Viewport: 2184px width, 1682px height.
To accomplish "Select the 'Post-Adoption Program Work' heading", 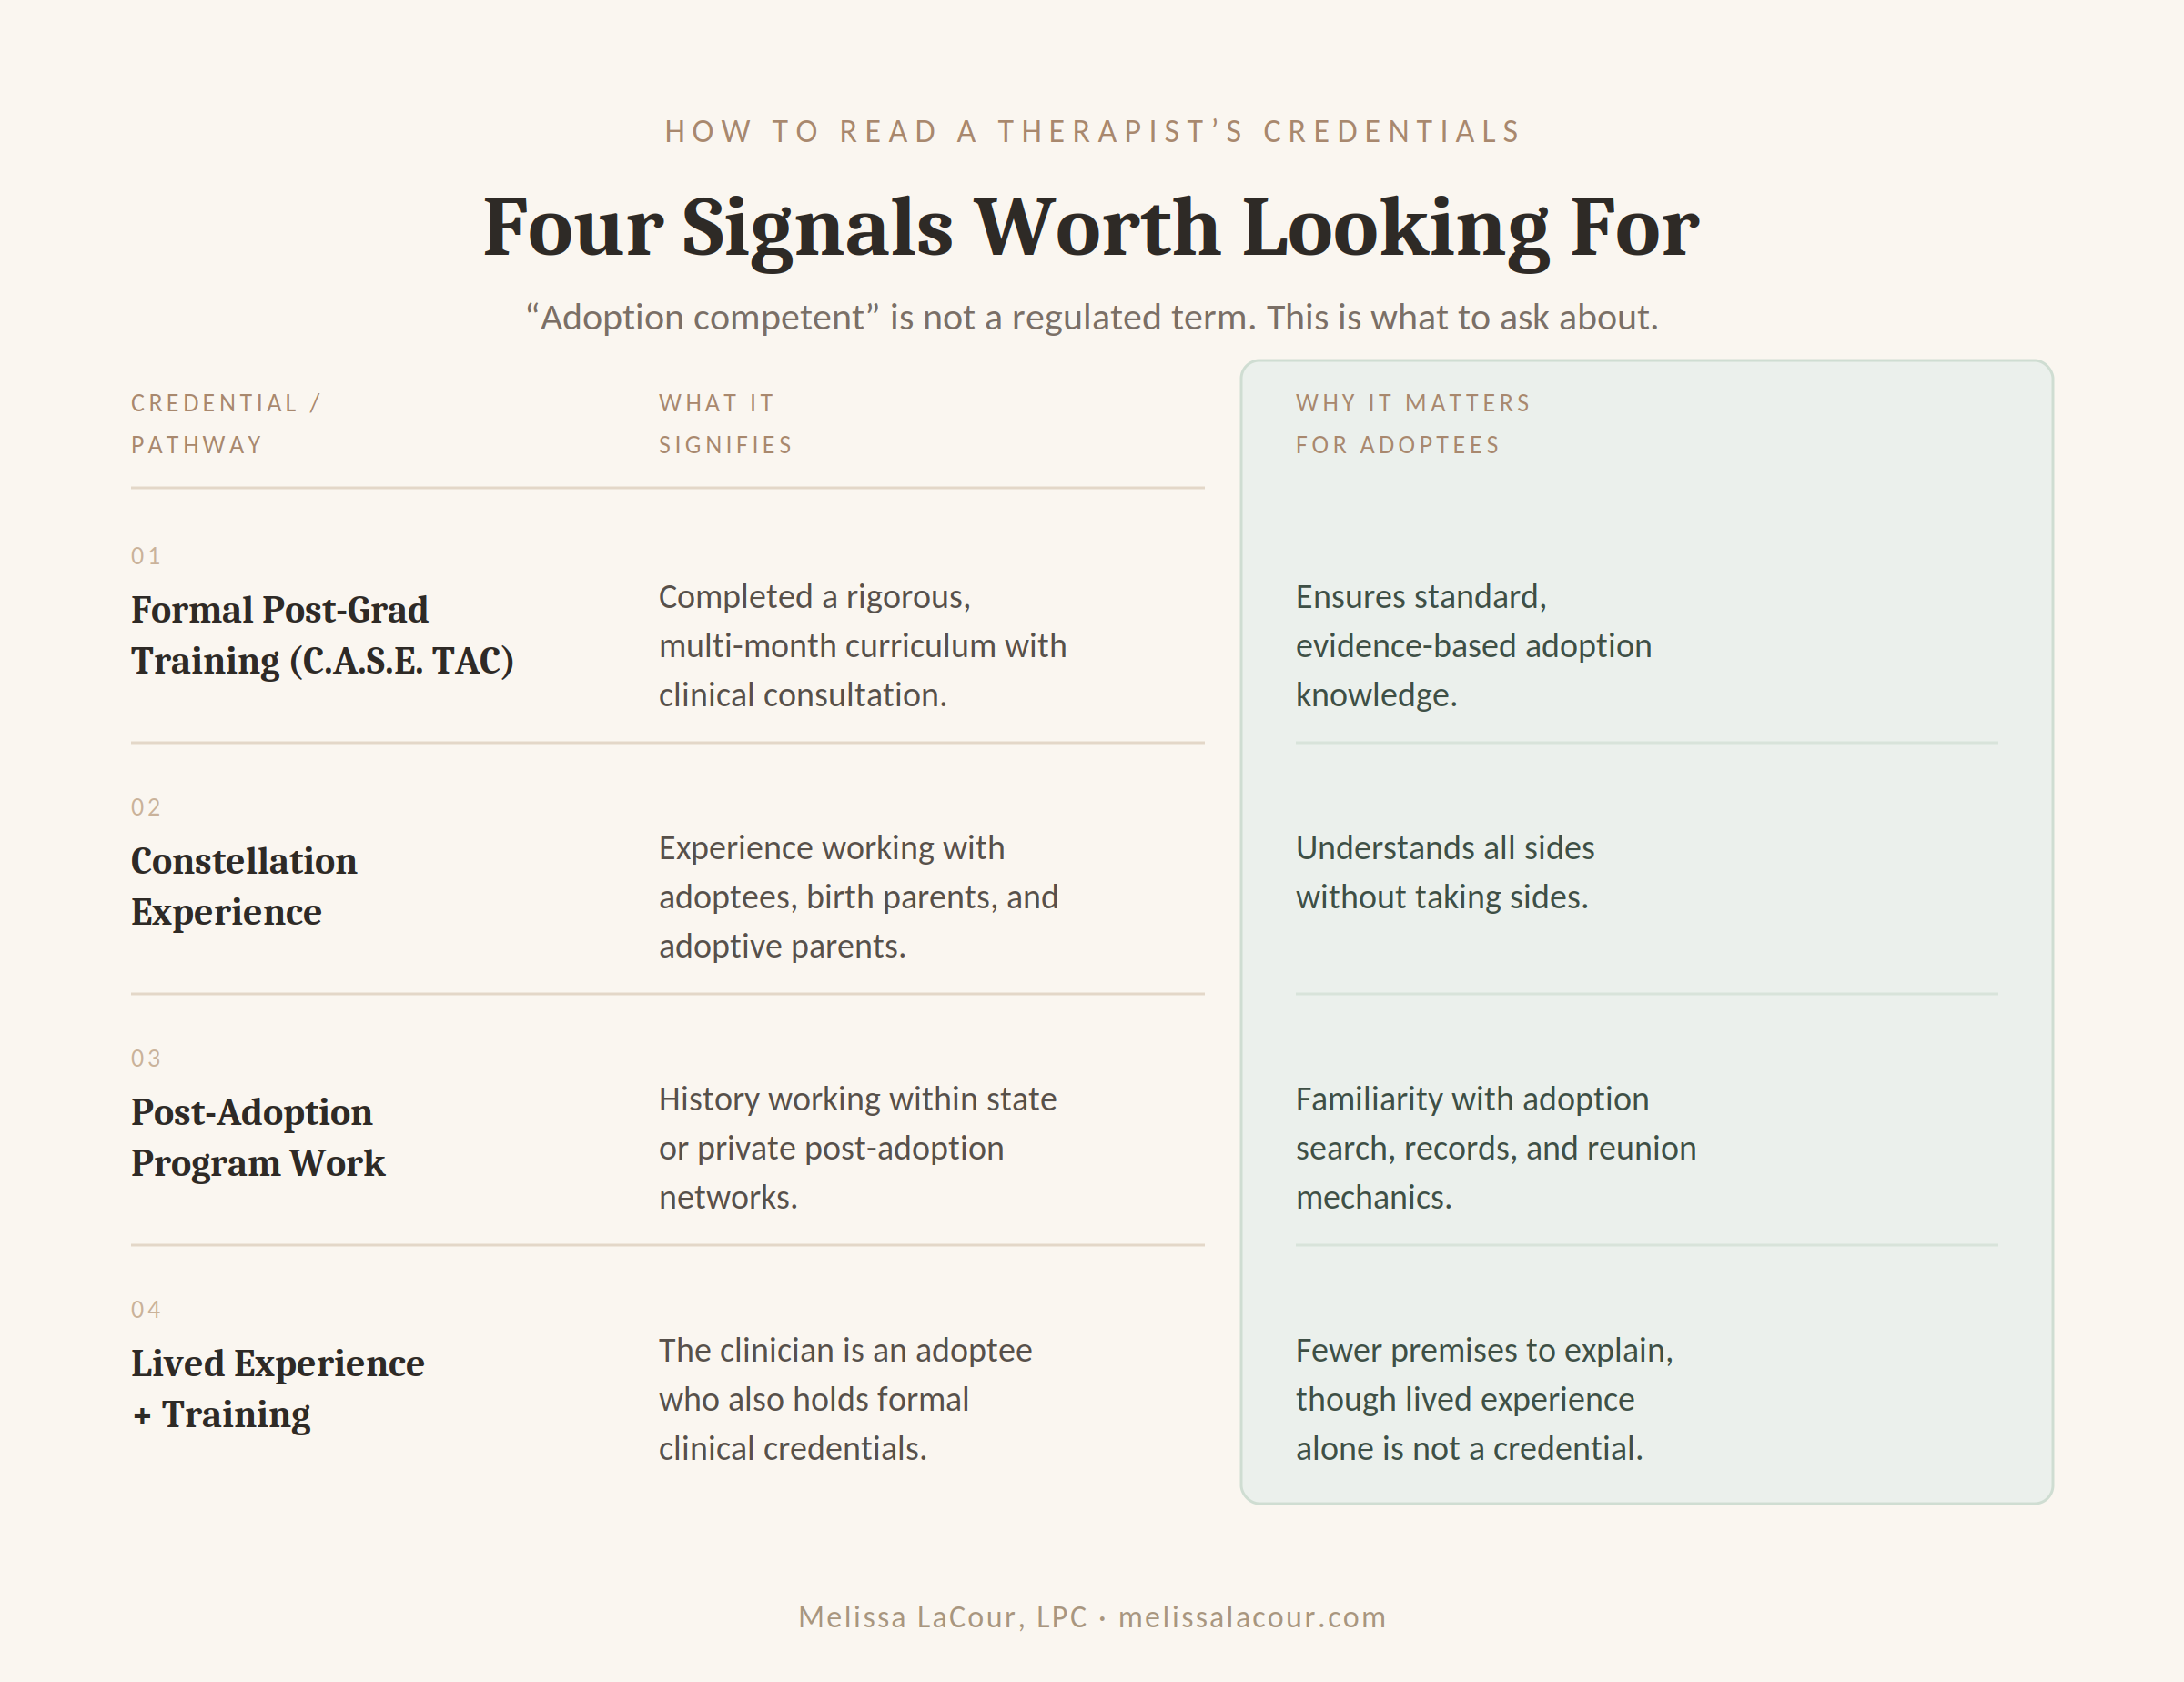I will [x=258, y=1137].
